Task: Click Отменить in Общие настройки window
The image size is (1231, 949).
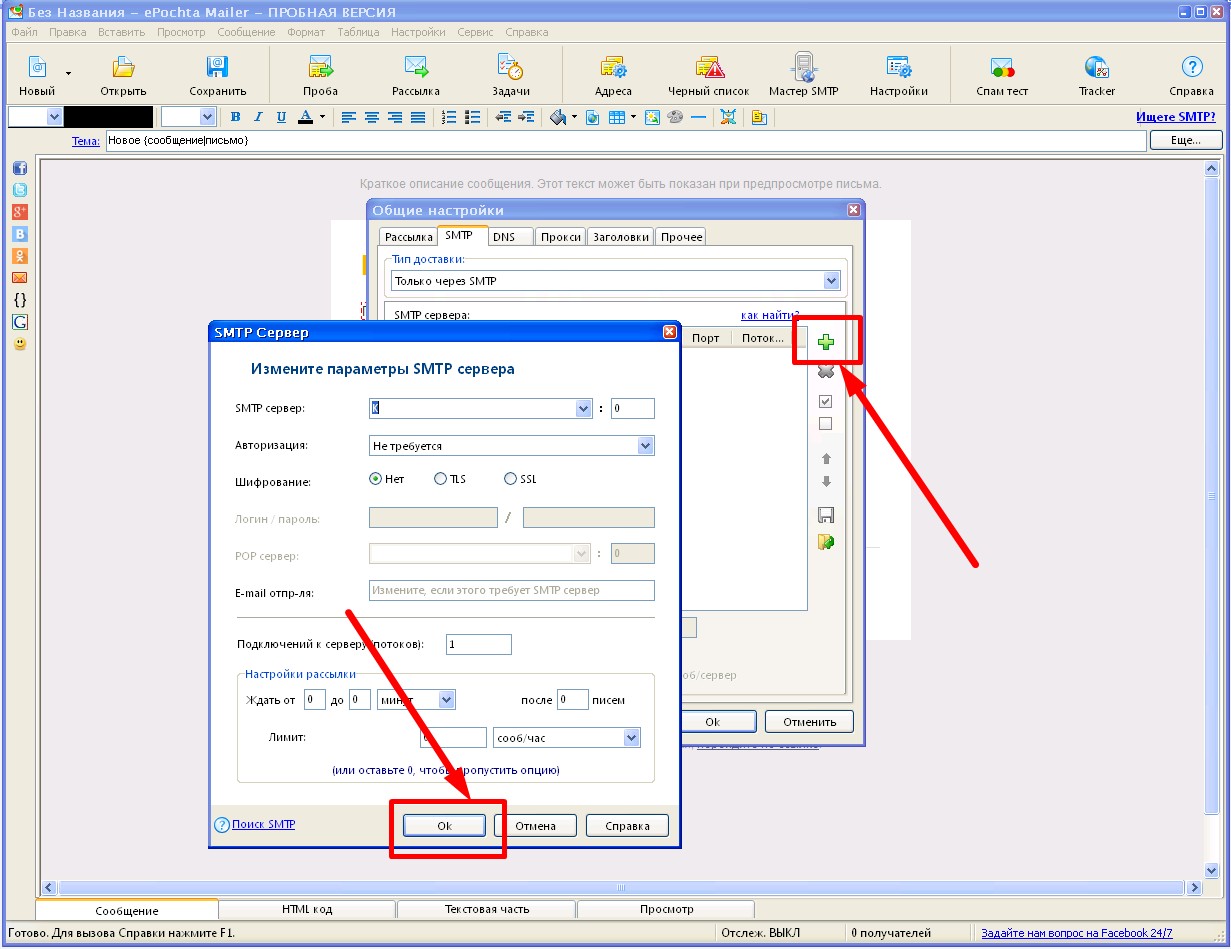Action: pyautogui.click(x=809, y=721)
